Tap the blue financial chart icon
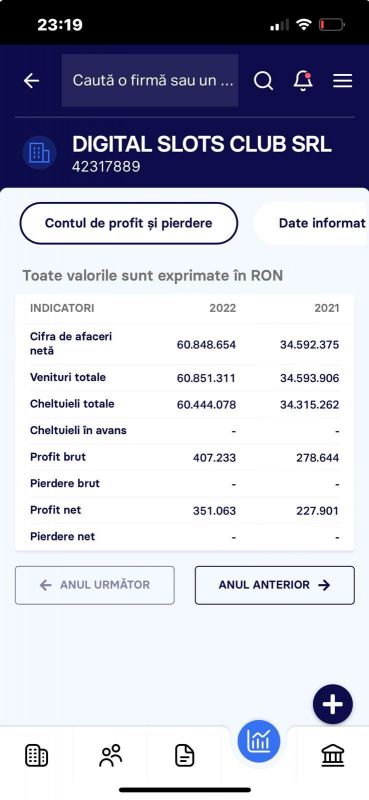The width and height of the screenshot is (369, 800). tap(259, 741)
